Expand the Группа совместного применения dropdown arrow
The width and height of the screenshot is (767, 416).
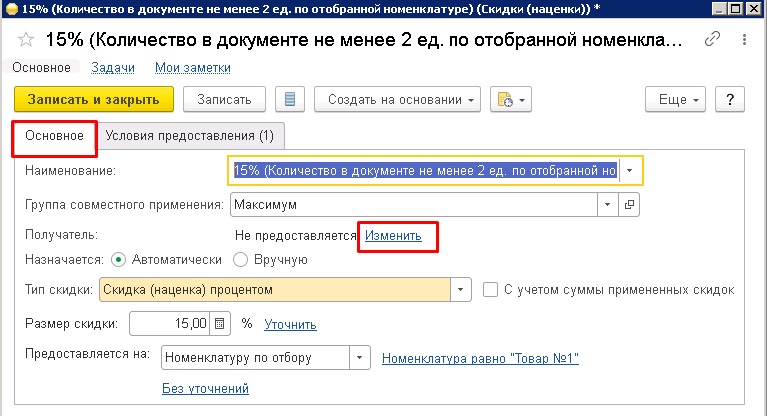click(x=608, y=205)
